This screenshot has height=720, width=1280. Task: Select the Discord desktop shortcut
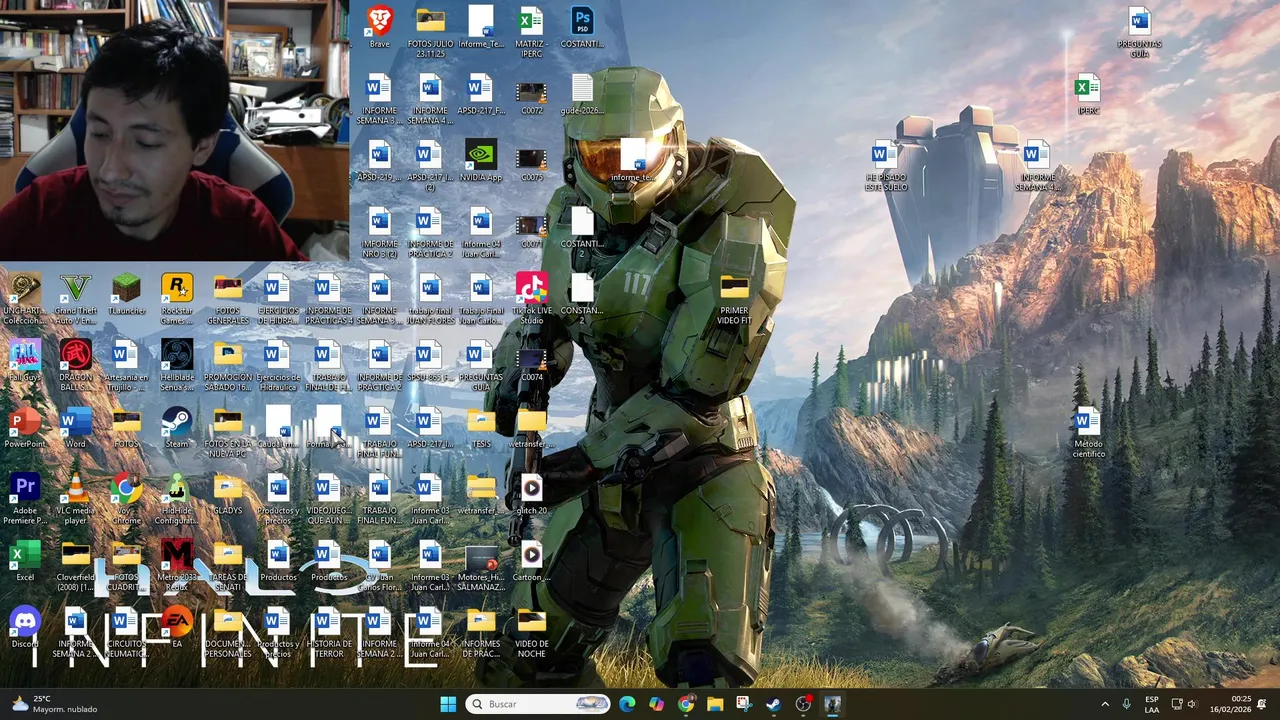(x=24, y=628)
